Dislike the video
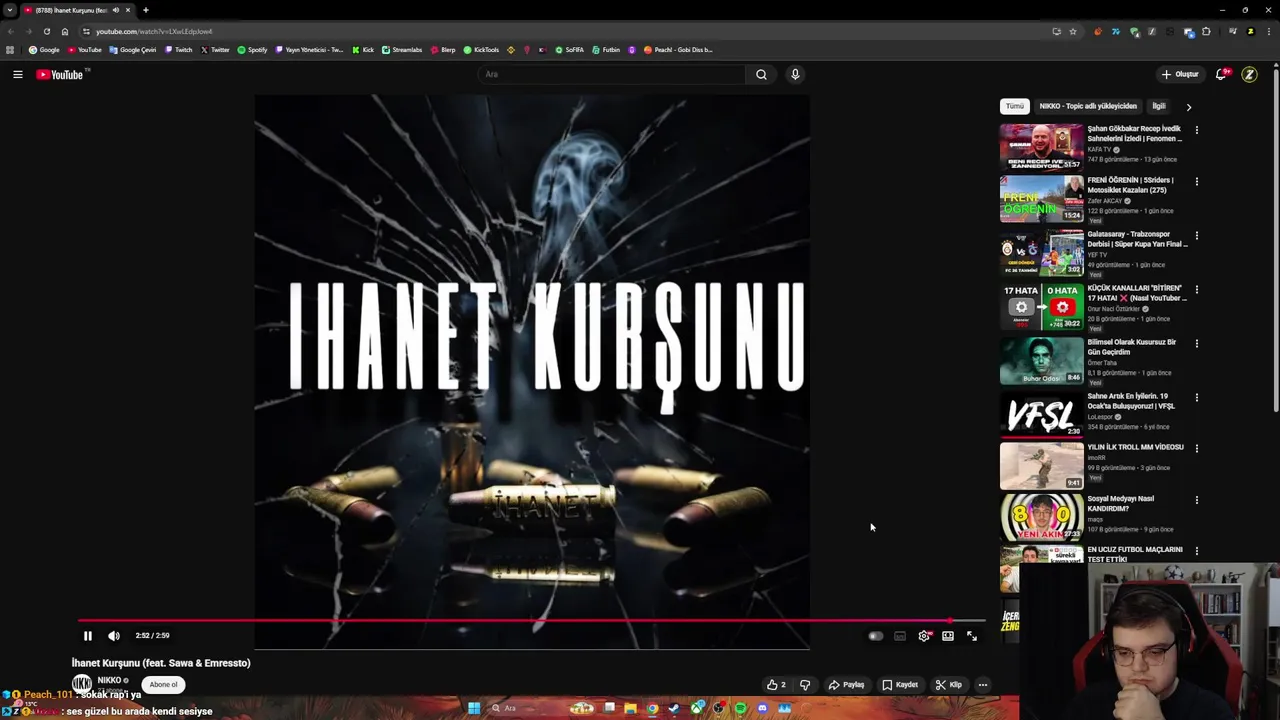 tap(805, 685)
